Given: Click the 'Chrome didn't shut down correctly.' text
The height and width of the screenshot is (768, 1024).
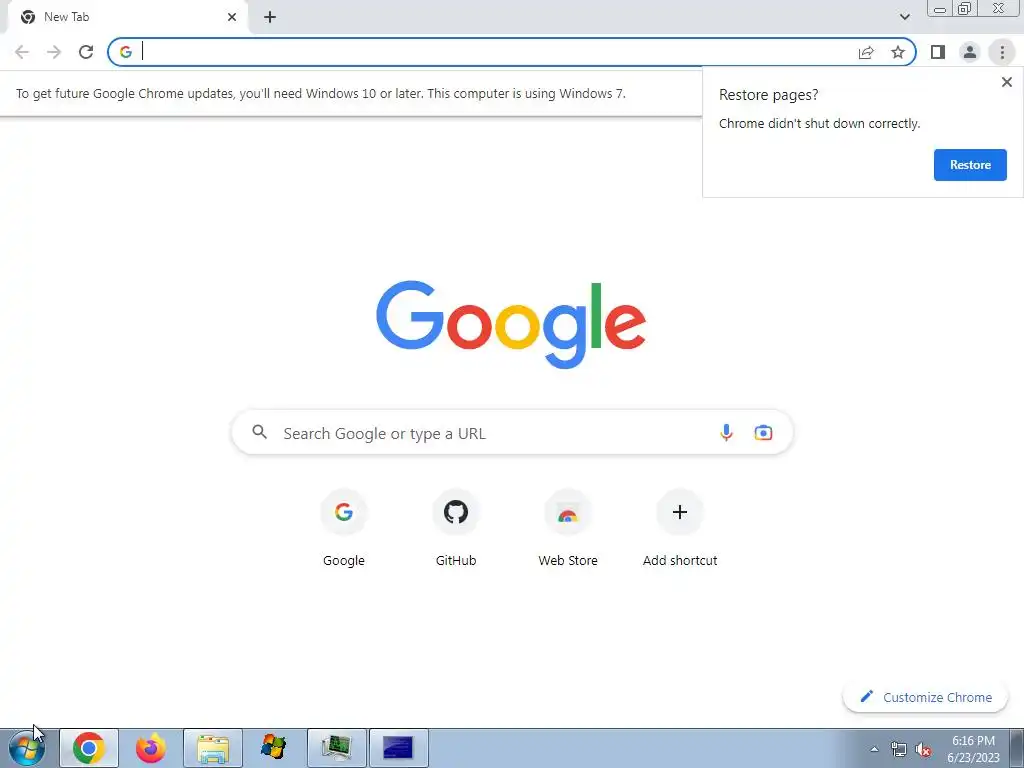Looking at the screenshot, I should pos(819,123).
